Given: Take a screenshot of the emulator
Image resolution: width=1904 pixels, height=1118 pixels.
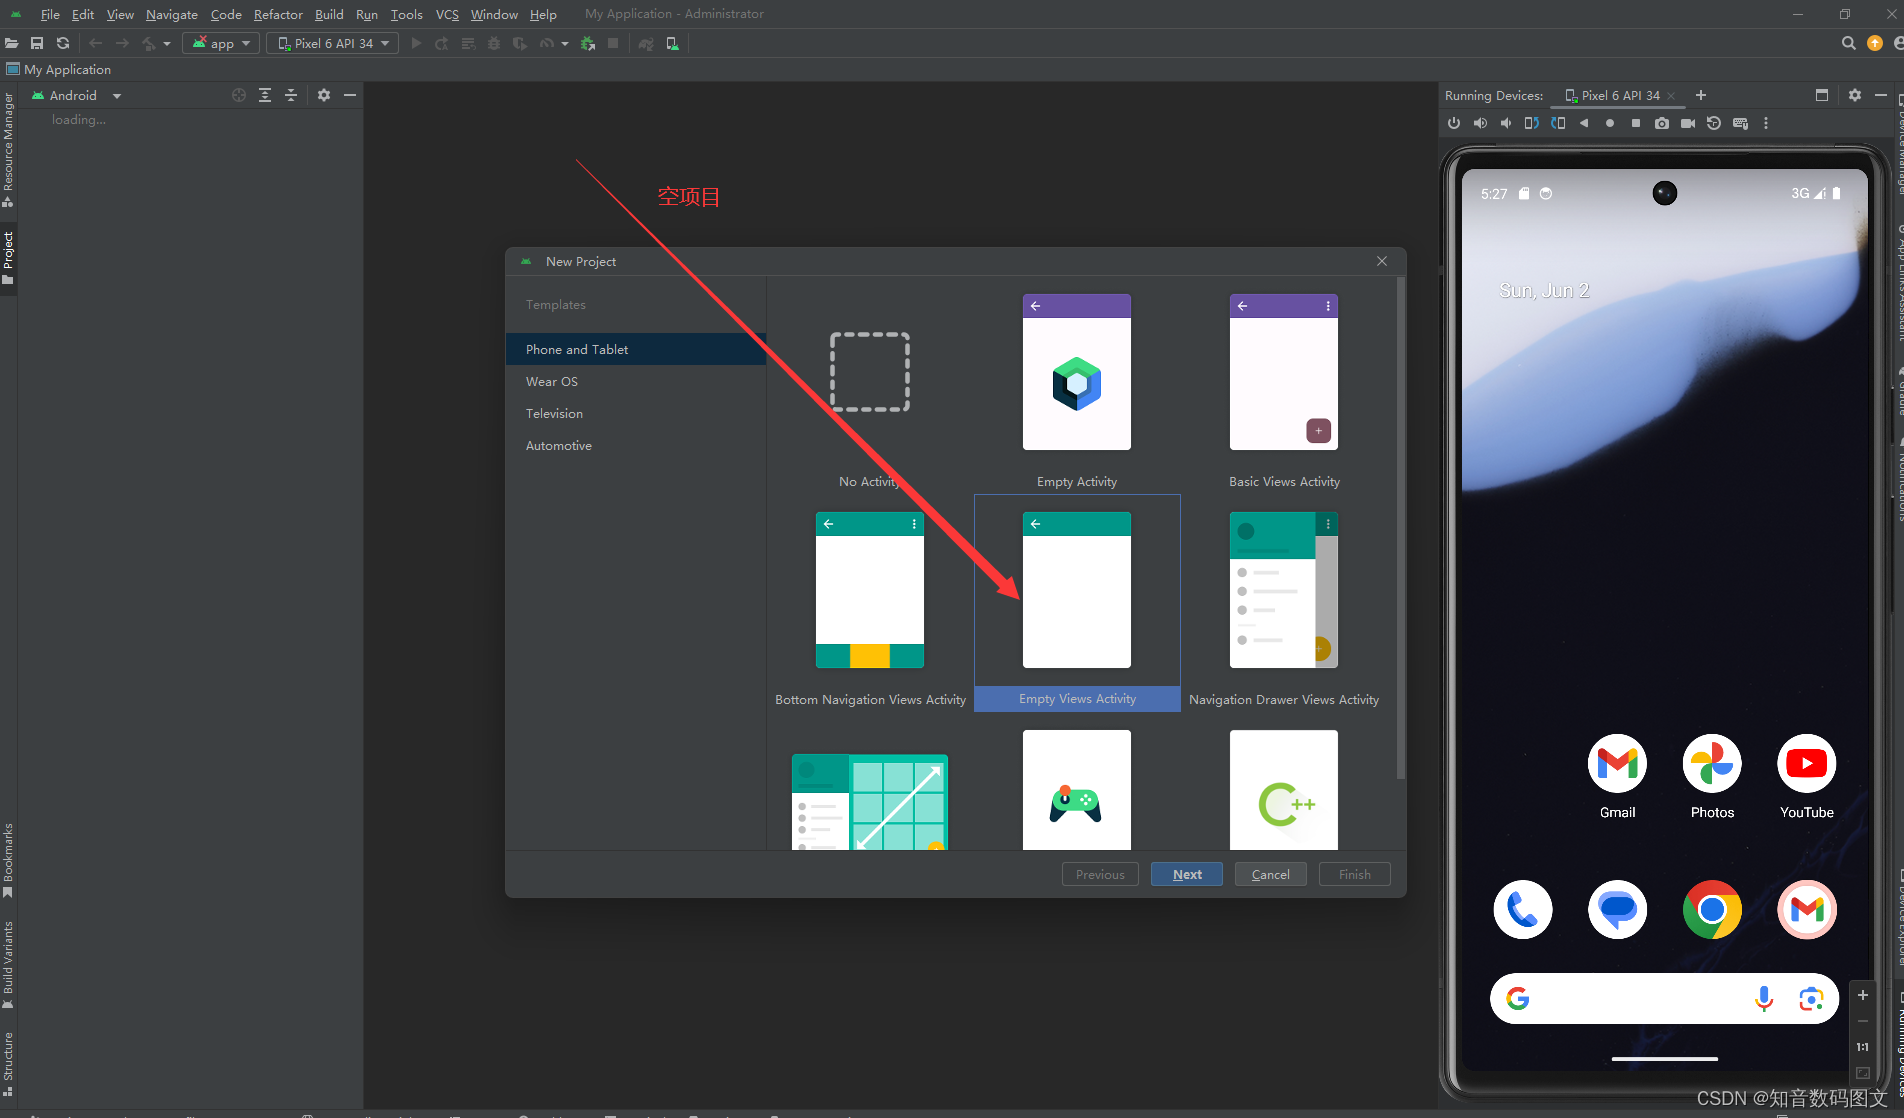Looking at the screenshot, I should [1662, 123].
